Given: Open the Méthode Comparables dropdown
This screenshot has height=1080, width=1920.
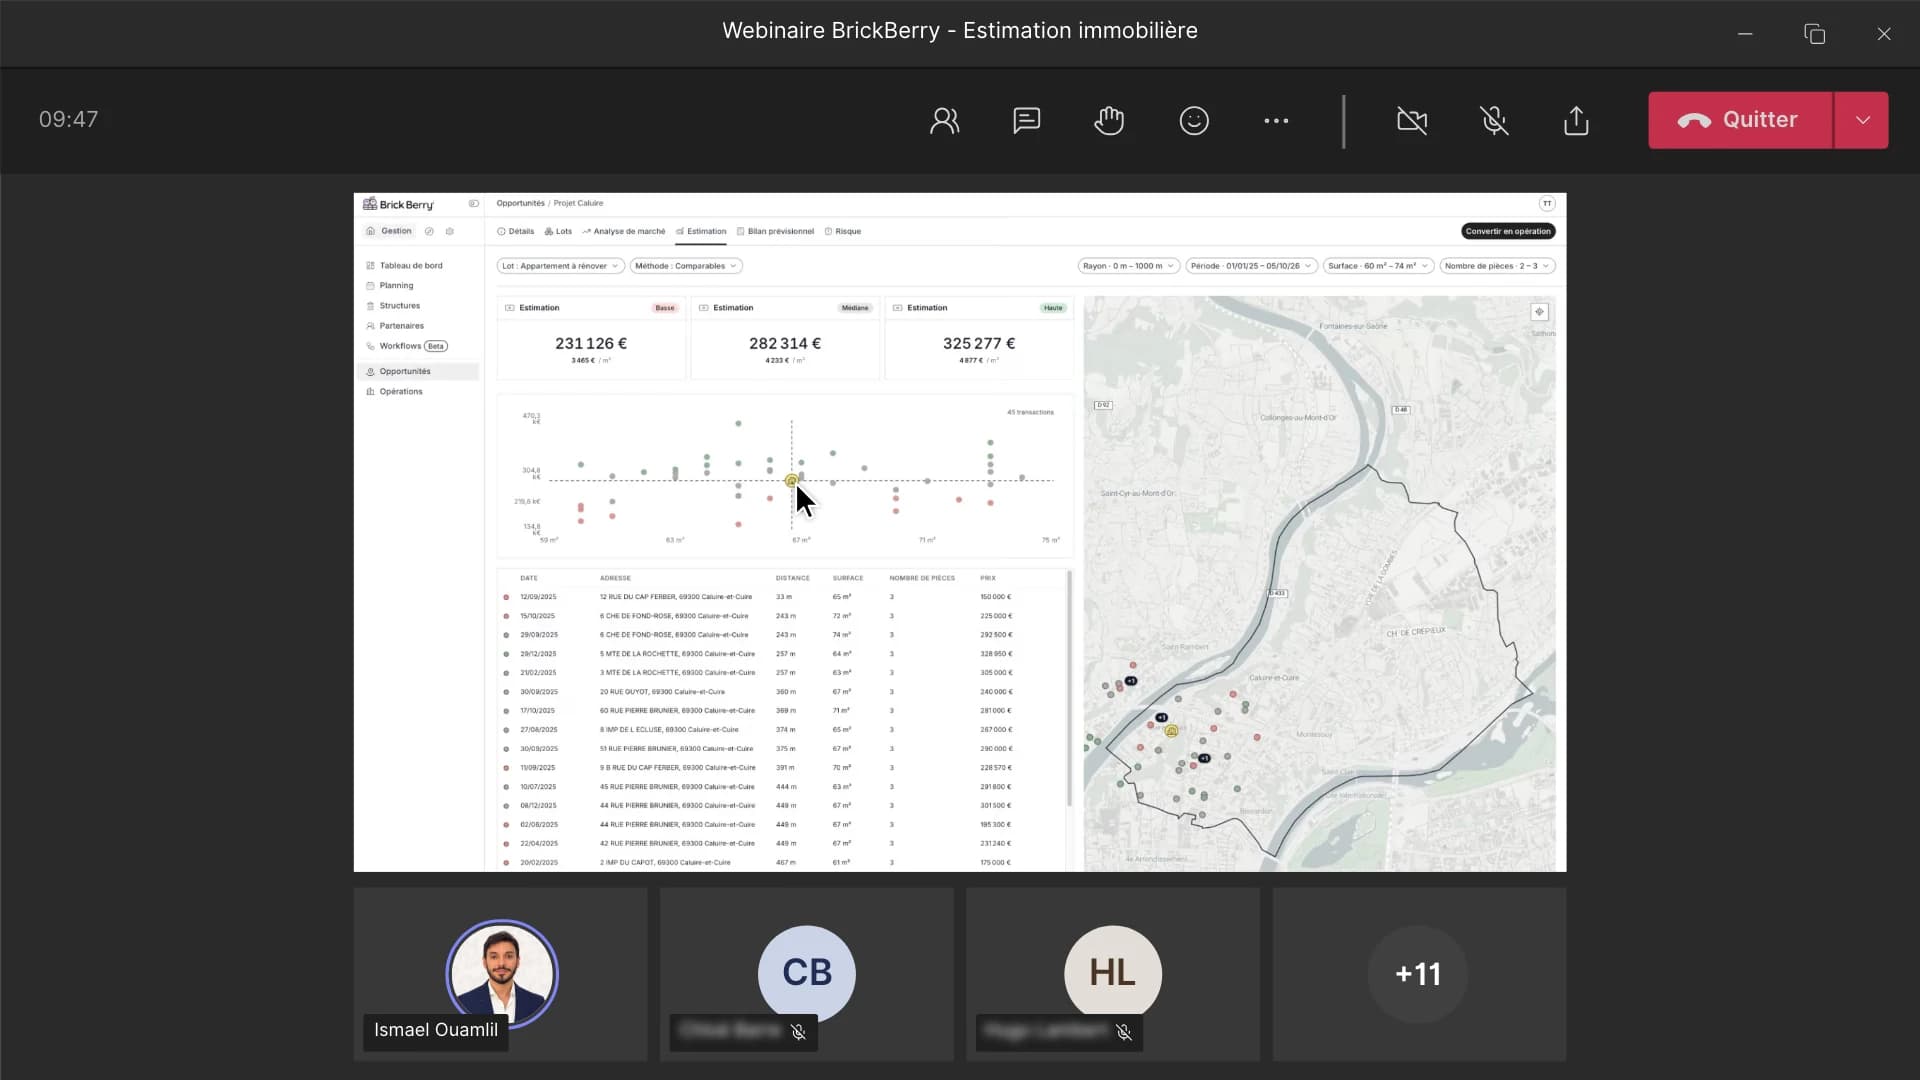Looking at the screenshot, I should 686,266.
